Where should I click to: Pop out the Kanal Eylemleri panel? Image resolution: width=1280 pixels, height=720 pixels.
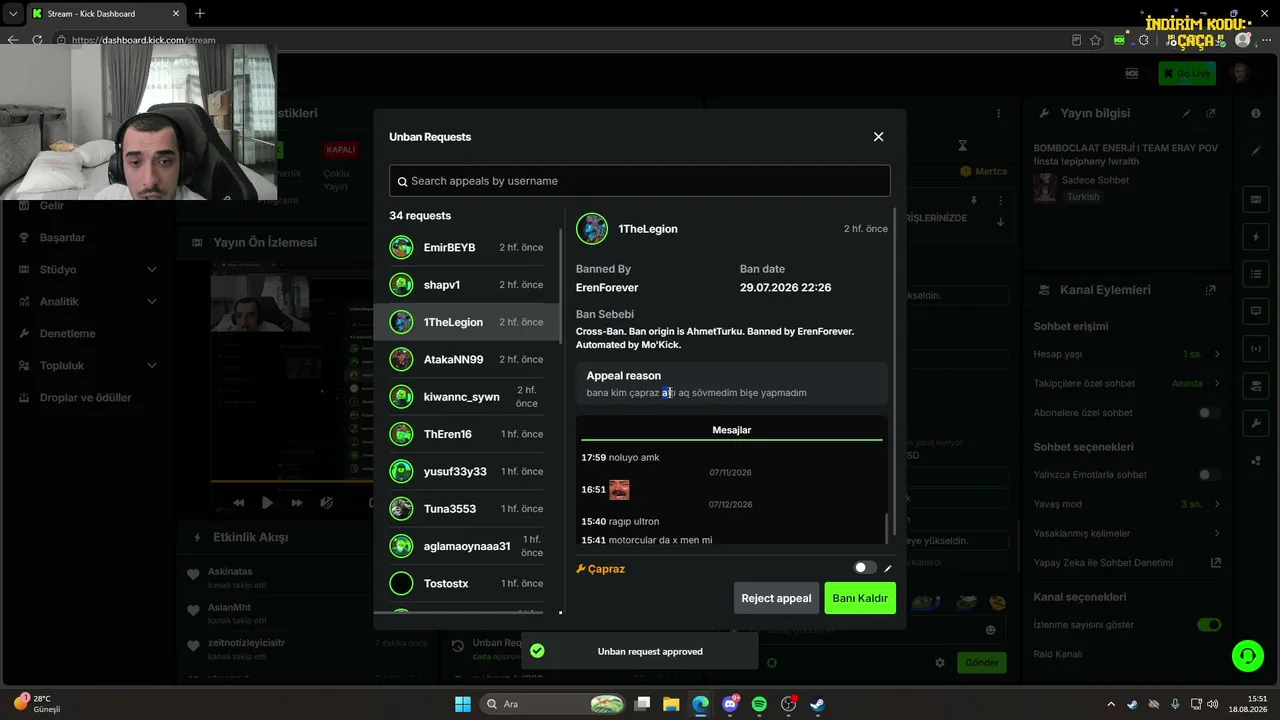(x=1211, y=290)
